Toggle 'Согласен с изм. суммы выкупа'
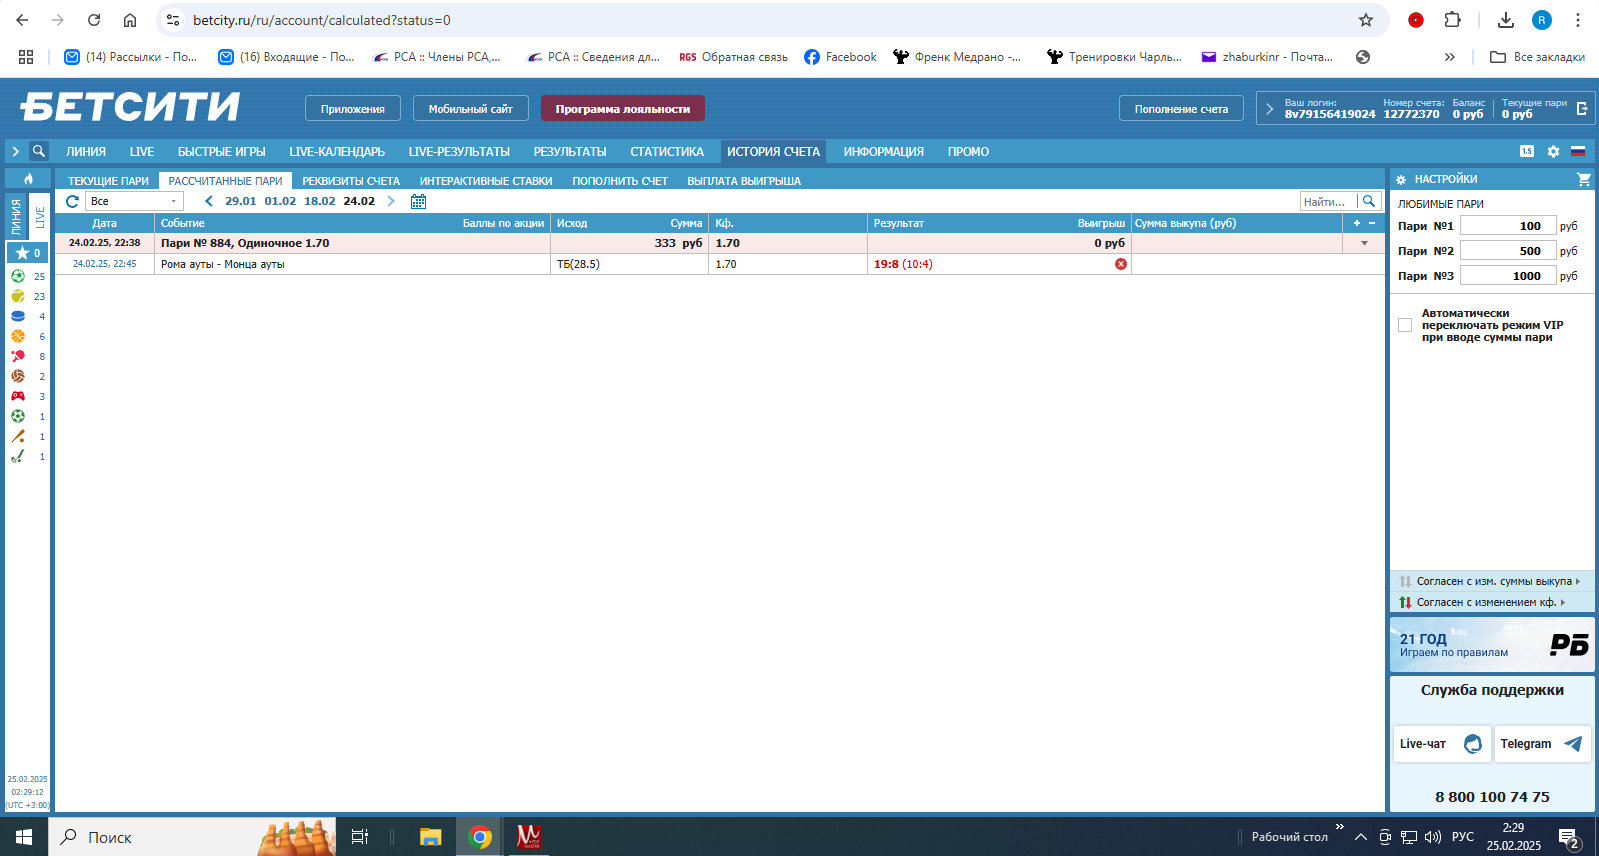The width and height of the screenshot is (1599, 856). click(1490, 581)
